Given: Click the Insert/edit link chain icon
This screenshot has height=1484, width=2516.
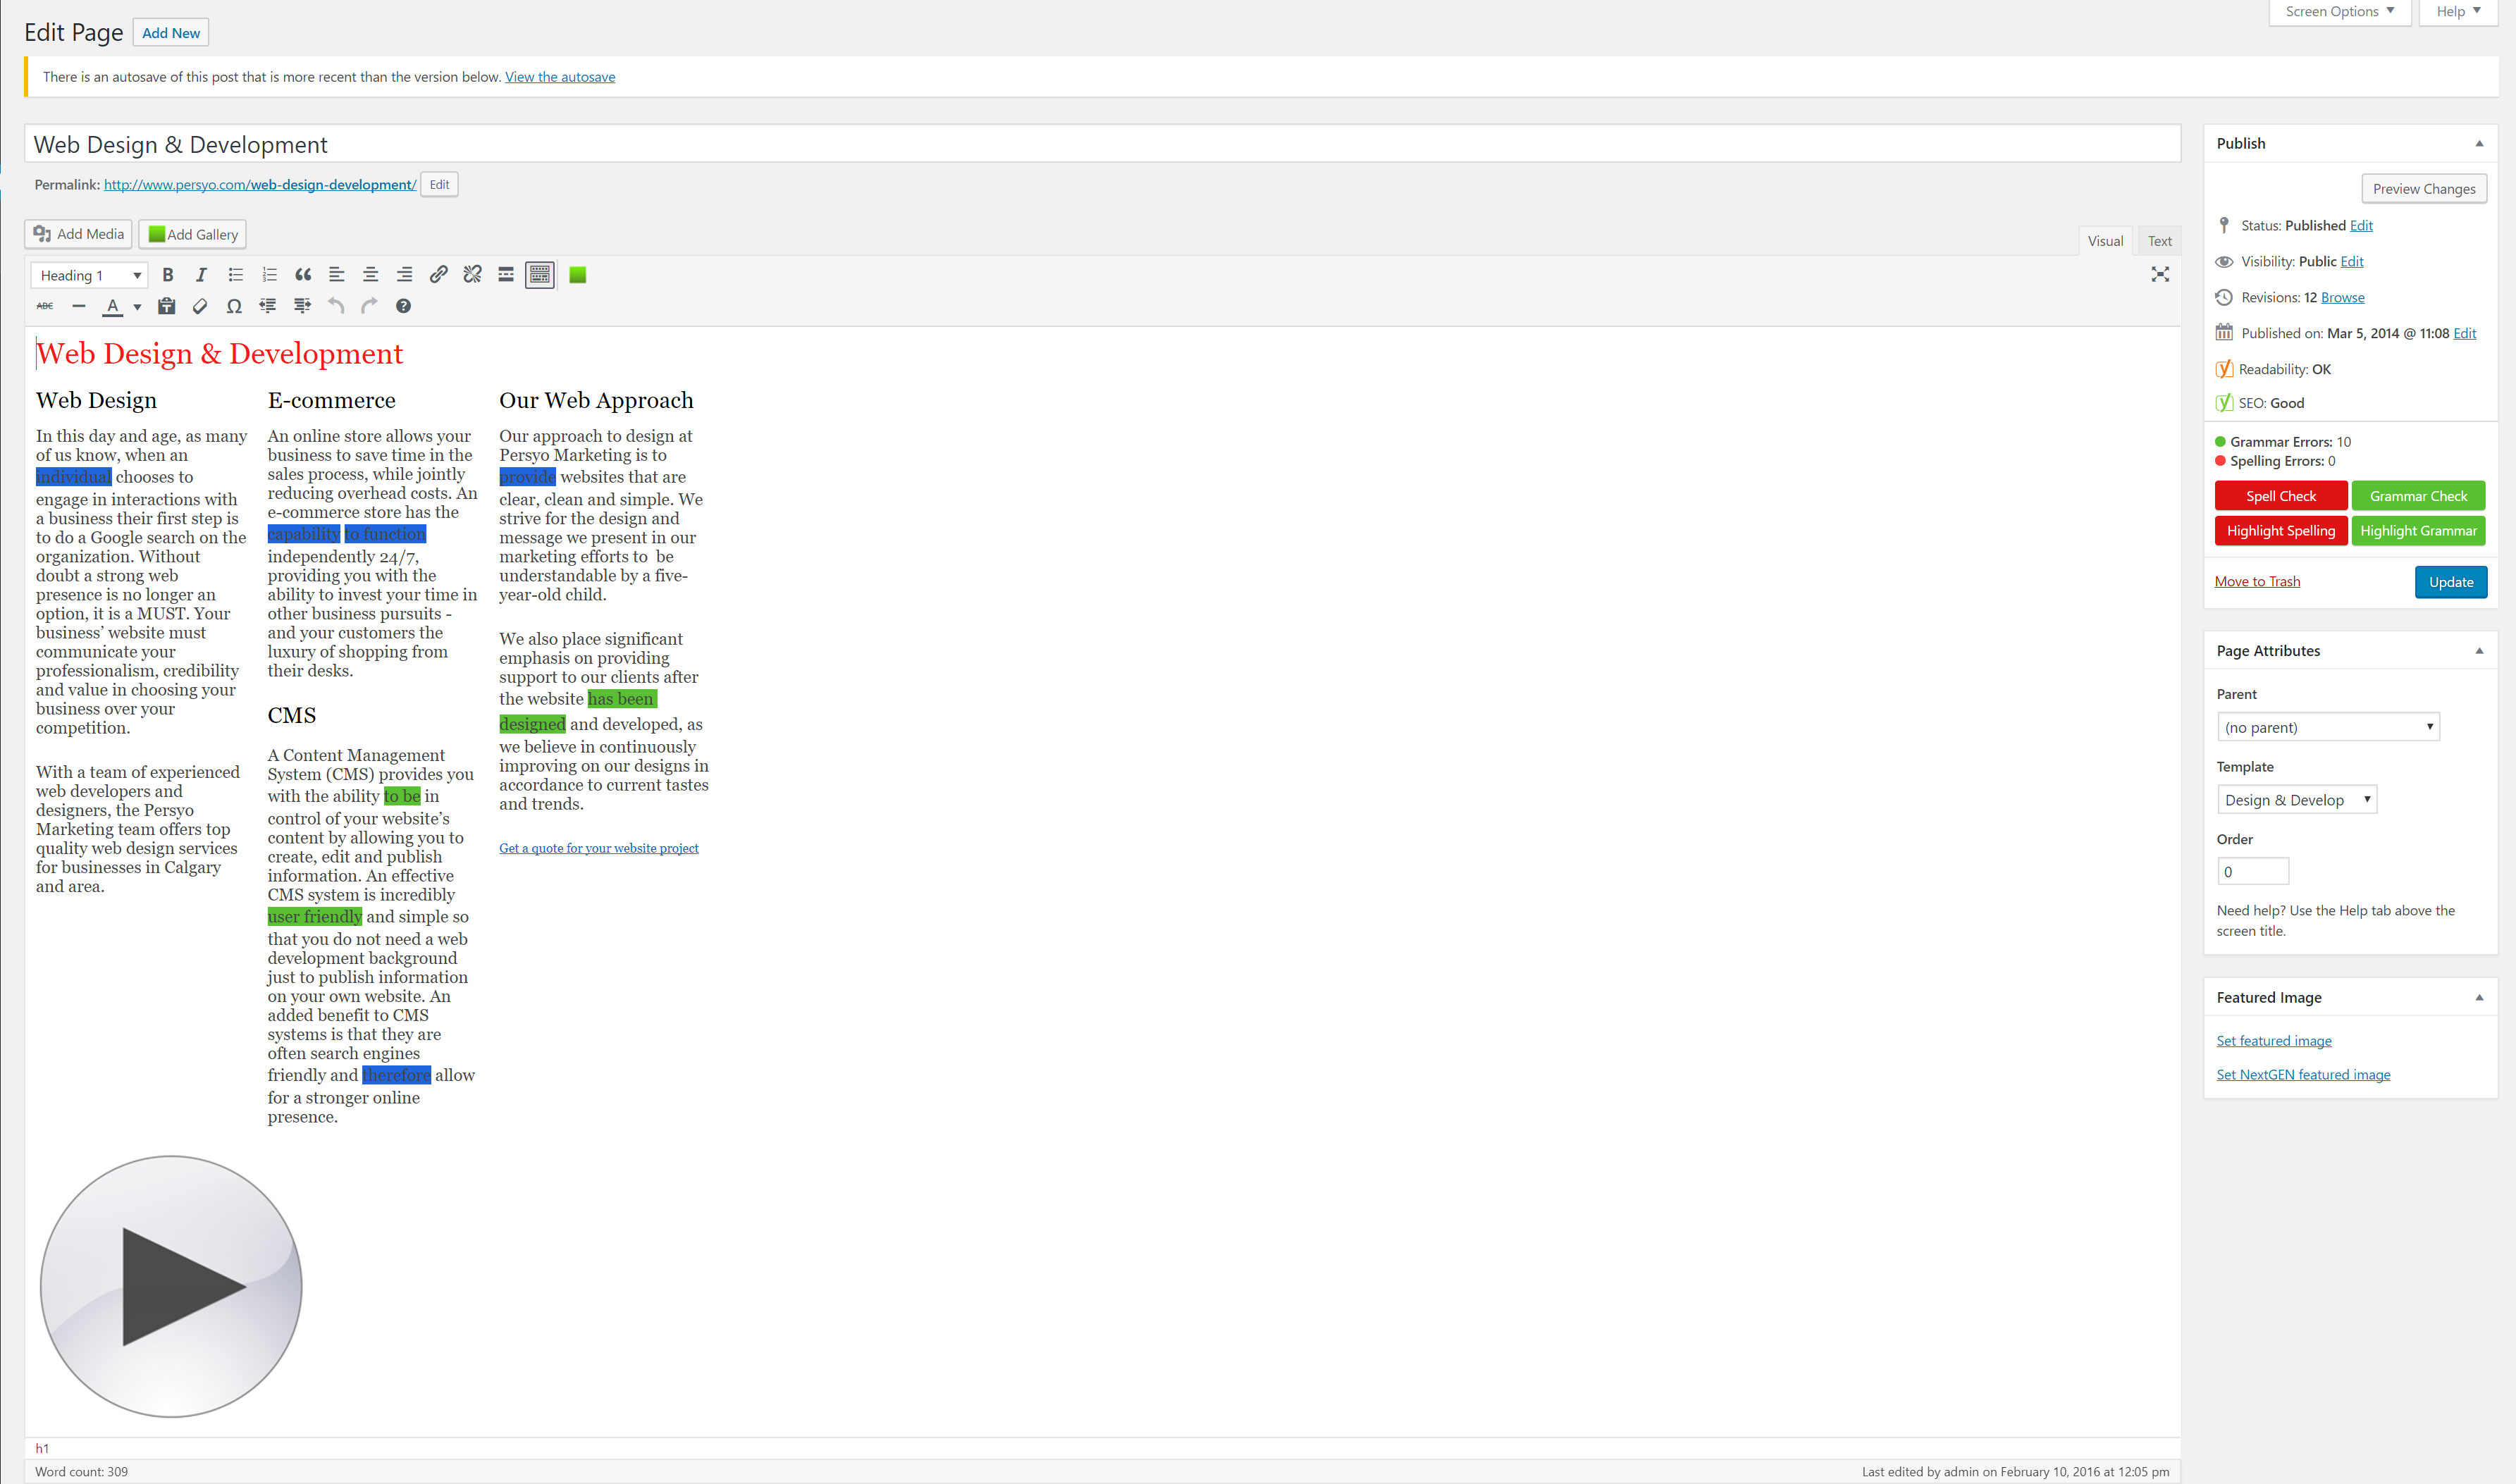Looking at the screenshot, I should click(438, 275).
